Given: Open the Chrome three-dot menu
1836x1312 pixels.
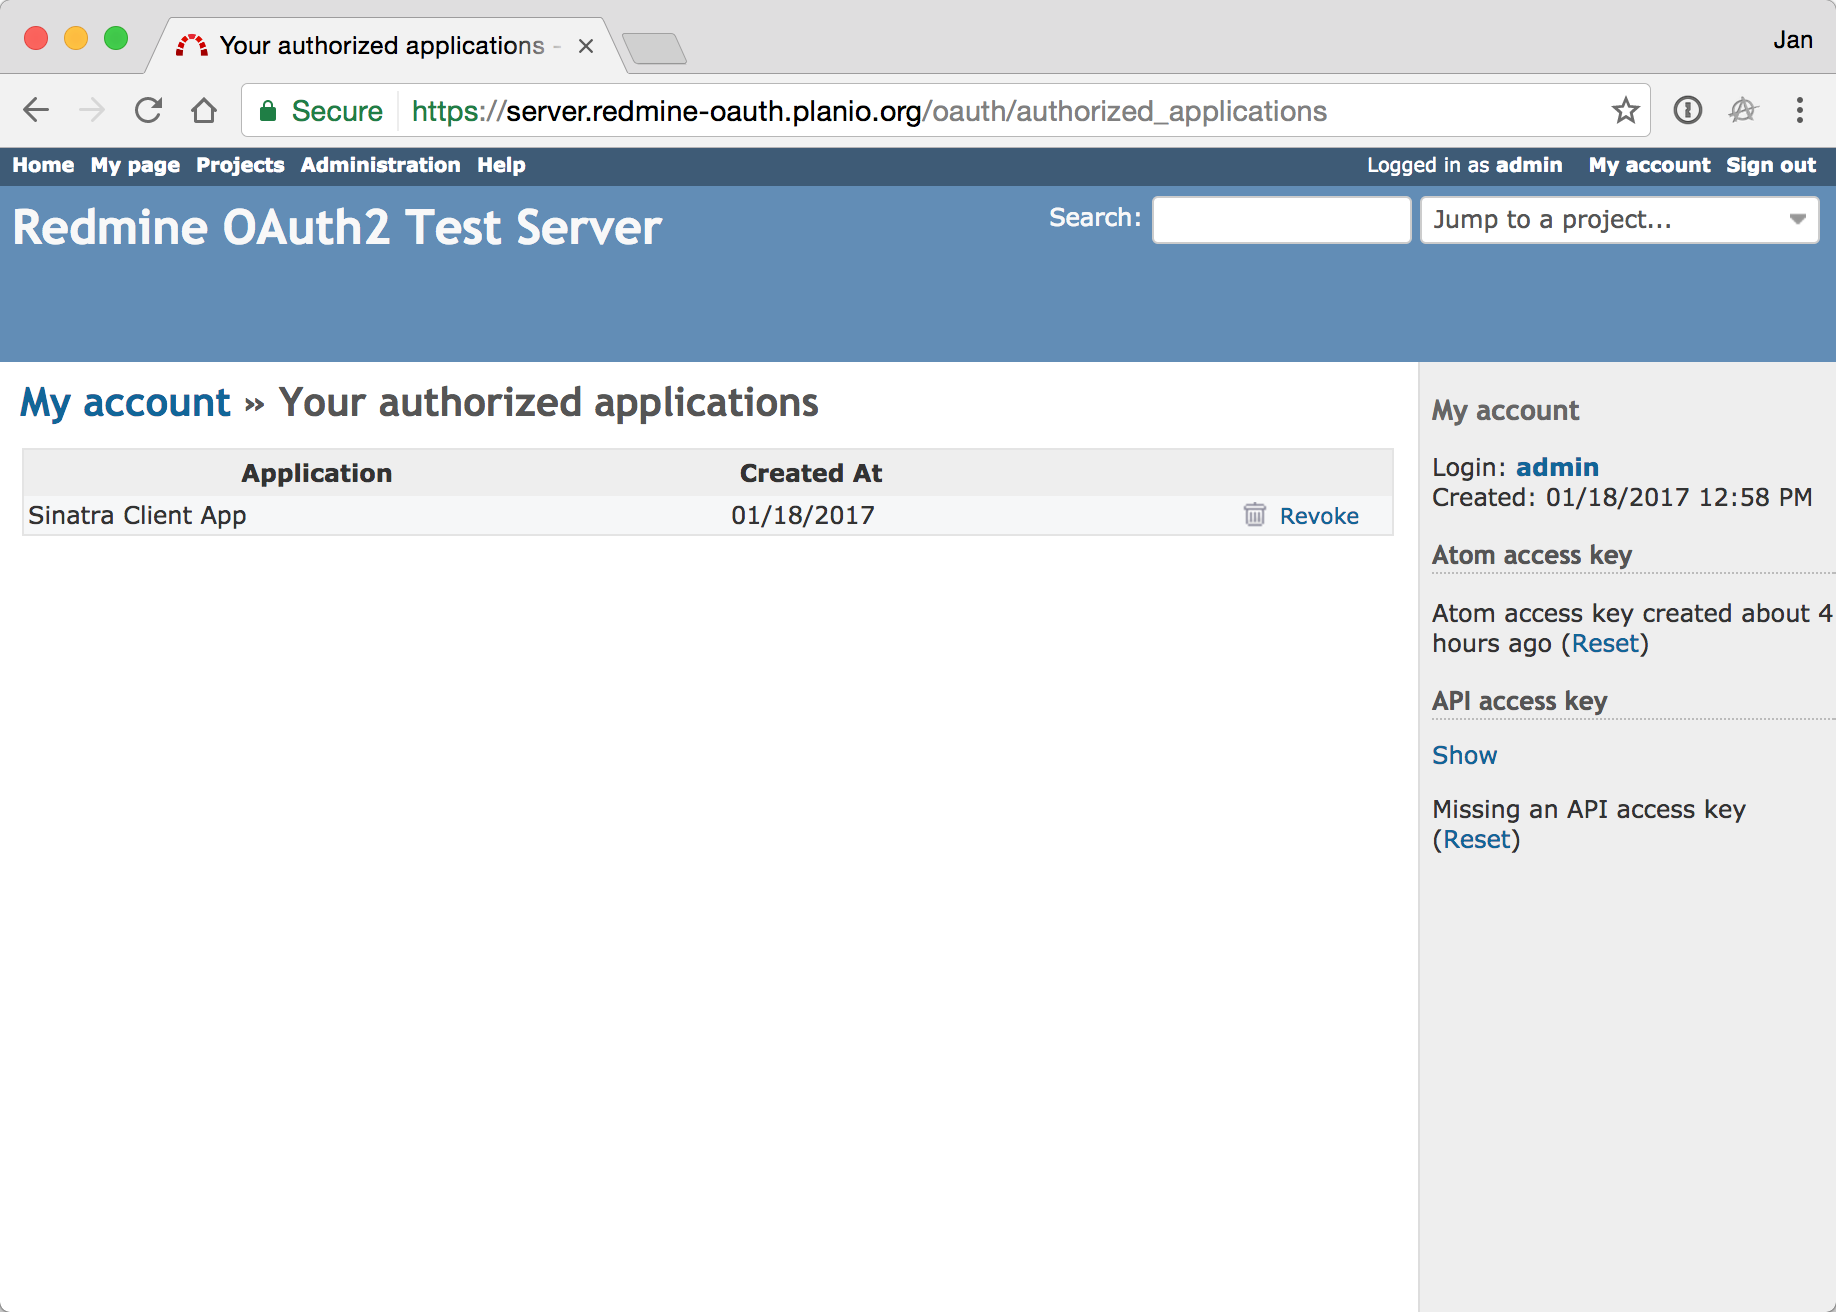Looking at the screenshot, I should coord(1799,110).
